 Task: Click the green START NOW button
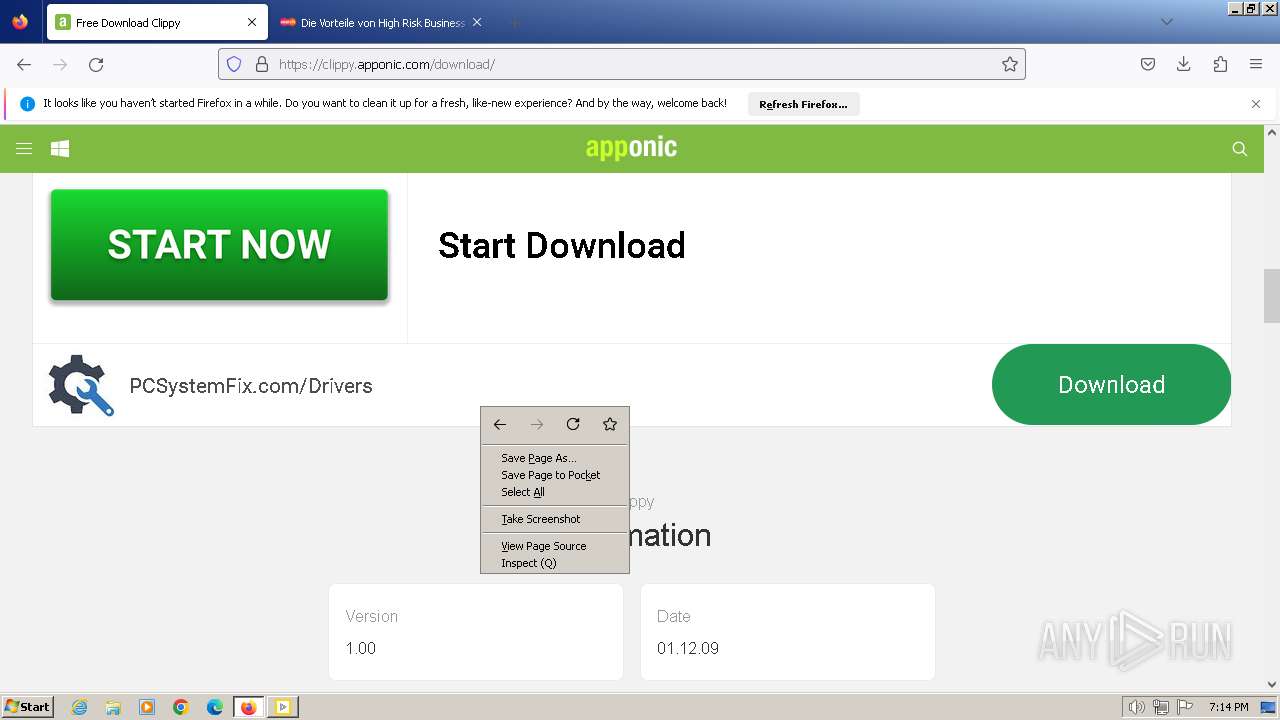tap(219, 245)
